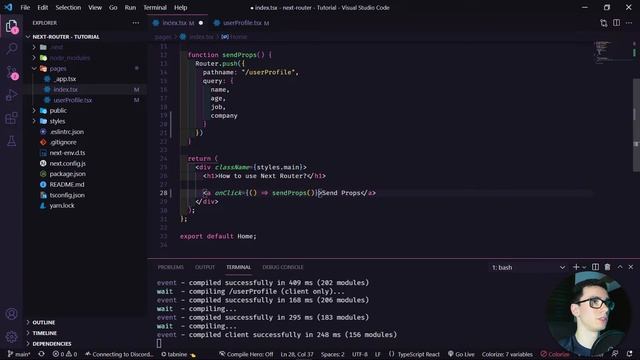Switch to the userProfile.tsx tab
The width and height of the screenshot is (640, 360).
click(242, 23)
